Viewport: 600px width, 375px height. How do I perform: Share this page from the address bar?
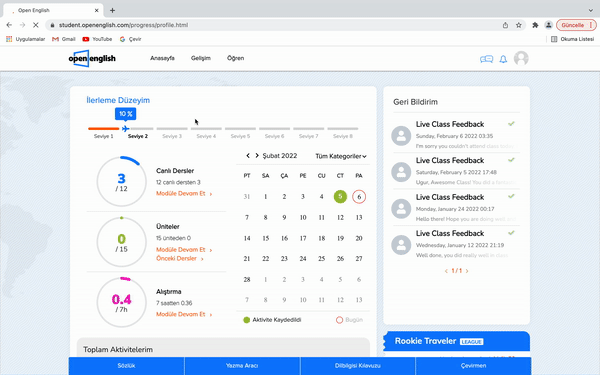[x=505, y=25]
